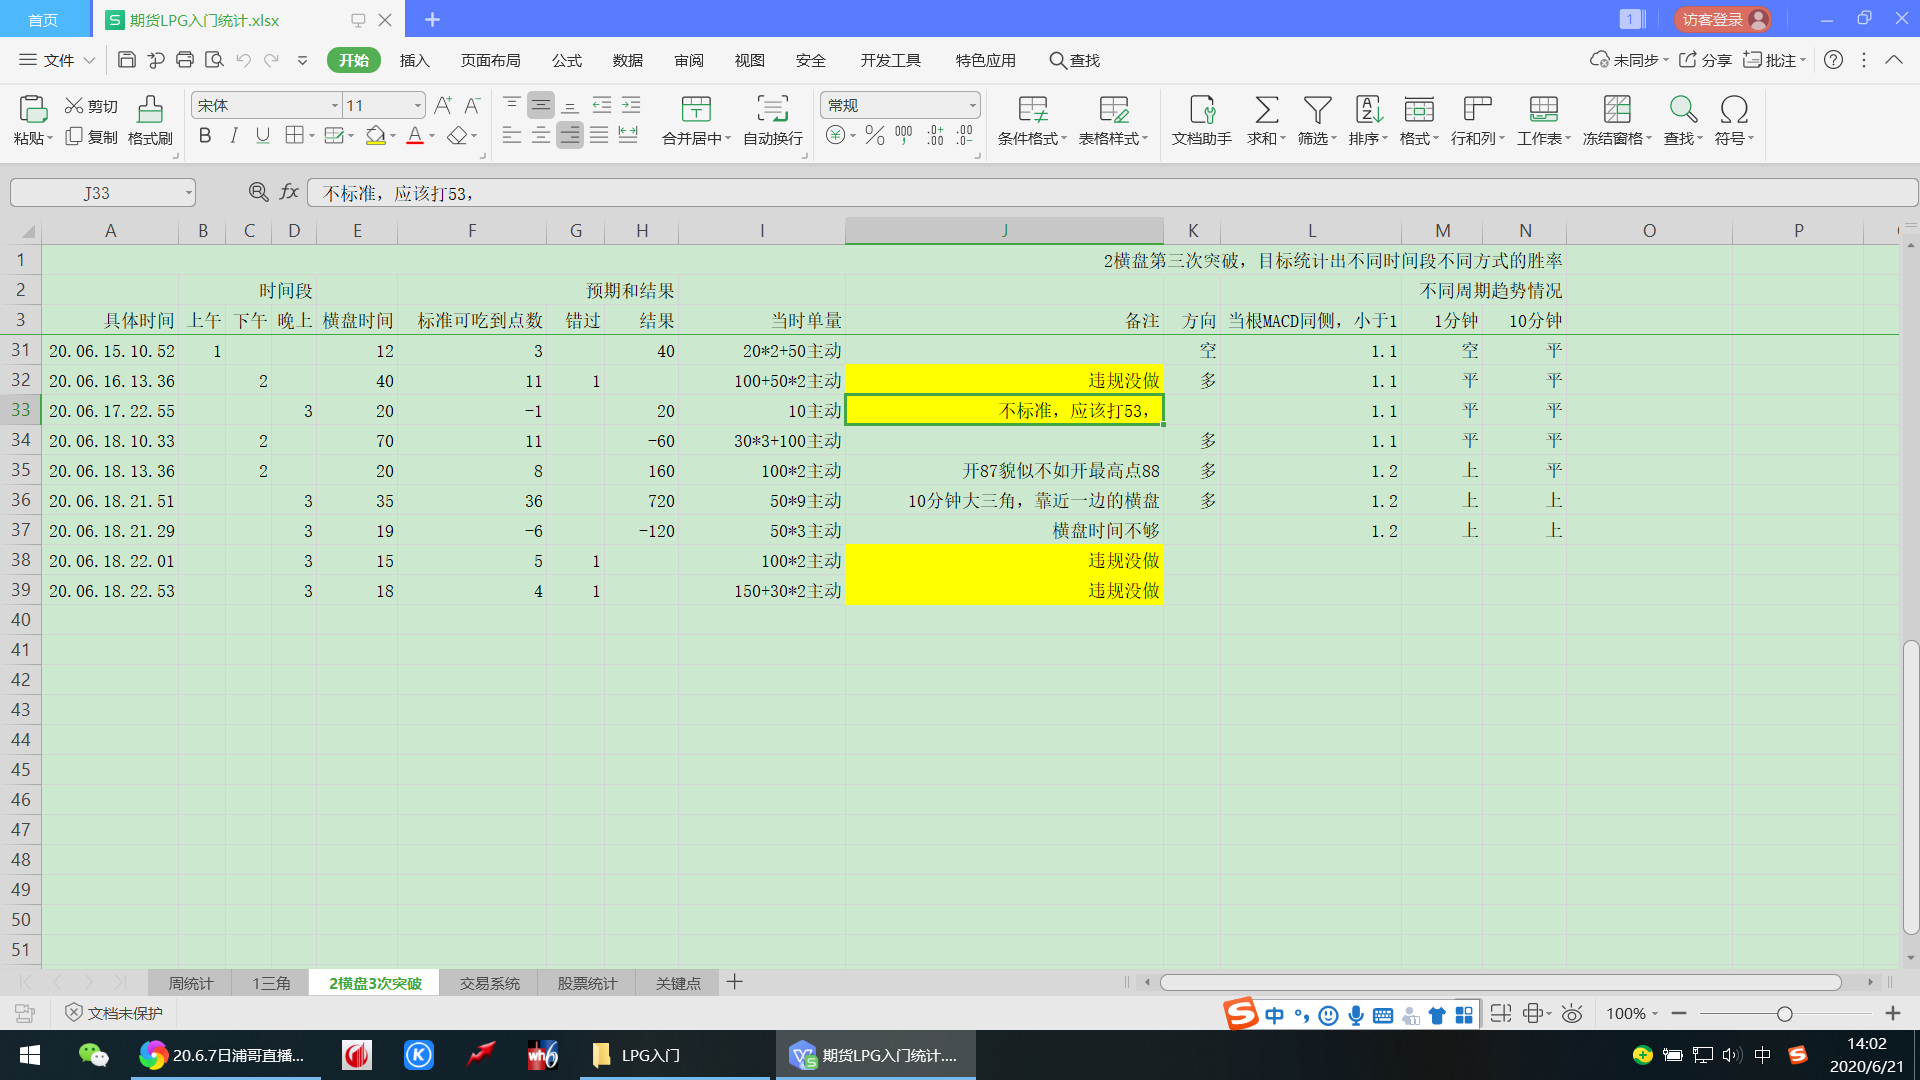Click the percent style icon
Screen dimensions: 1920x1080
tap(875, 135)
